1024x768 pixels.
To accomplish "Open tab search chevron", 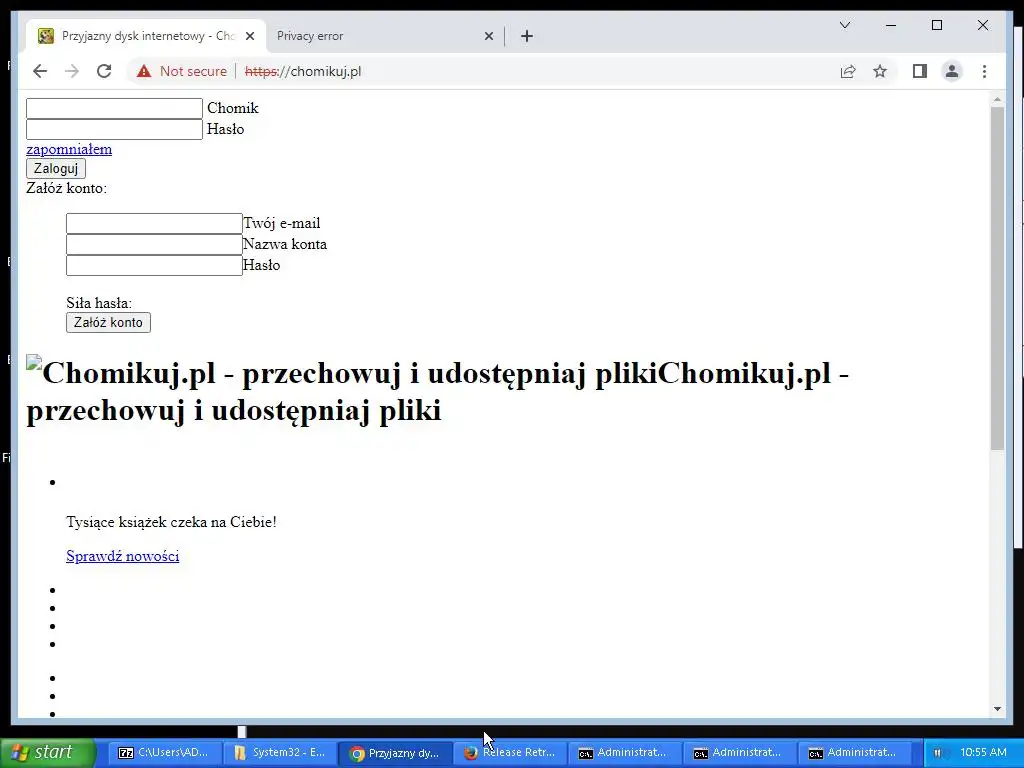I will (844, 25).
